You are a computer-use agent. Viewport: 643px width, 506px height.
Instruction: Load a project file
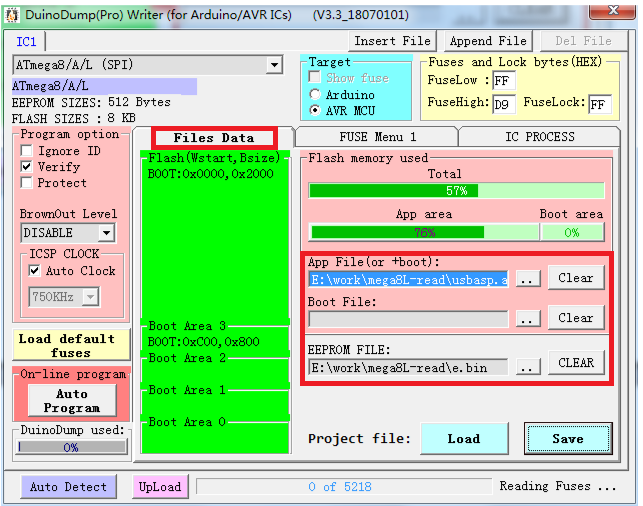coord(464,439)
